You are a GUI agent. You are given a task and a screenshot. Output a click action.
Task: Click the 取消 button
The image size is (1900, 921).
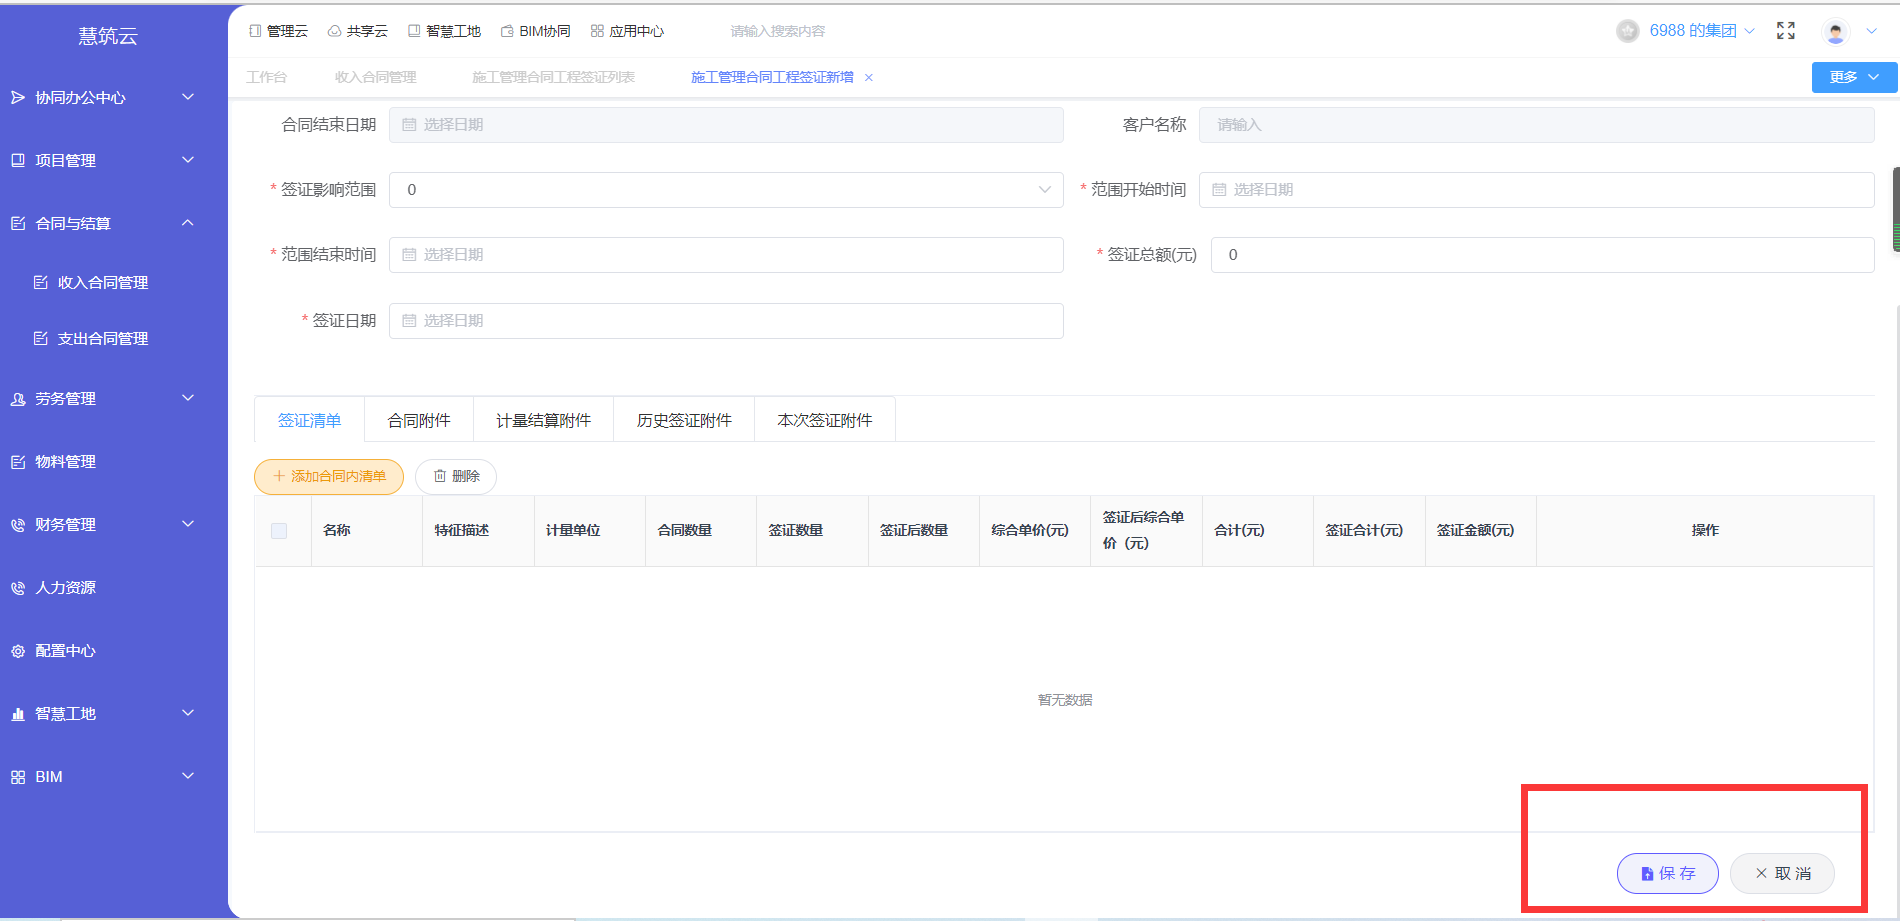(x=1783, y=873)
